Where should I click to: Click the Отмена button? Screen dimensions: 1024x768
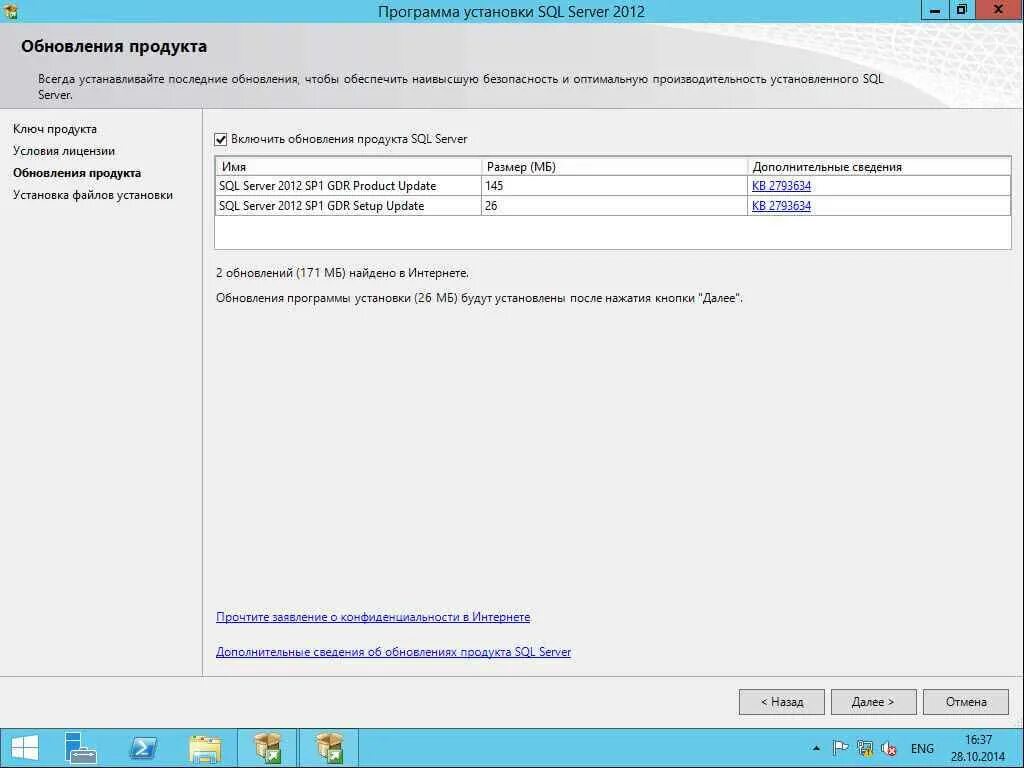tap(966, 702)
